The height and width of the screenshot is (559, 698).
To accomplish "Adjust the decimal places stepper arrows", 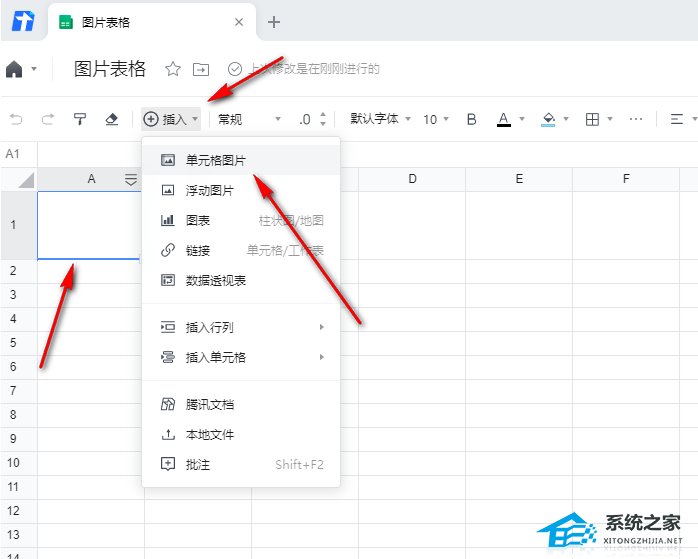I will tap(323, 119).
